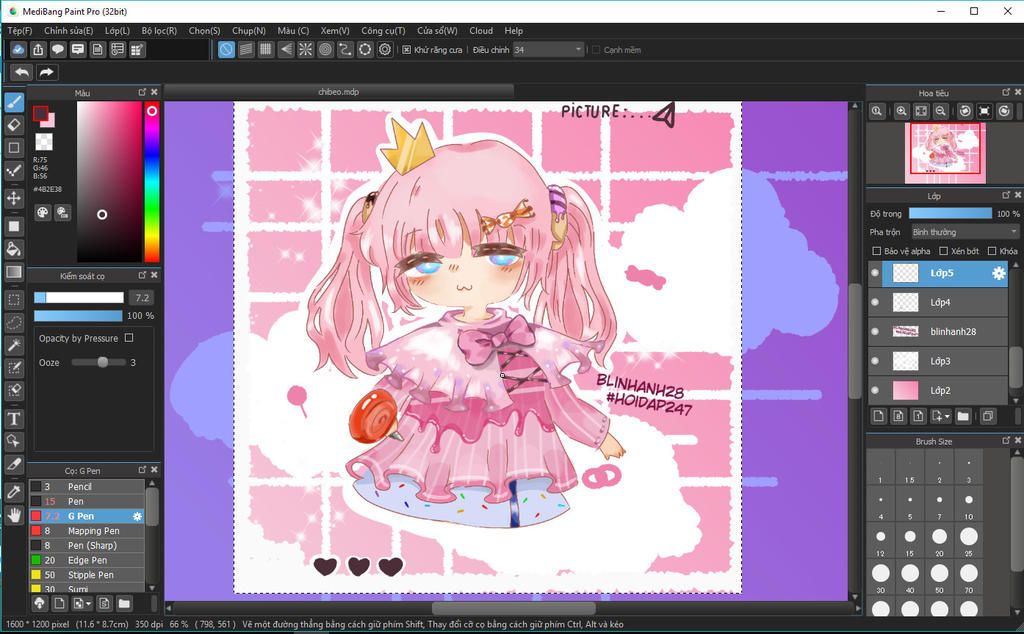Hide the blinhanh28 layer
1024x634 pixels.
click(x=875, y=332)
